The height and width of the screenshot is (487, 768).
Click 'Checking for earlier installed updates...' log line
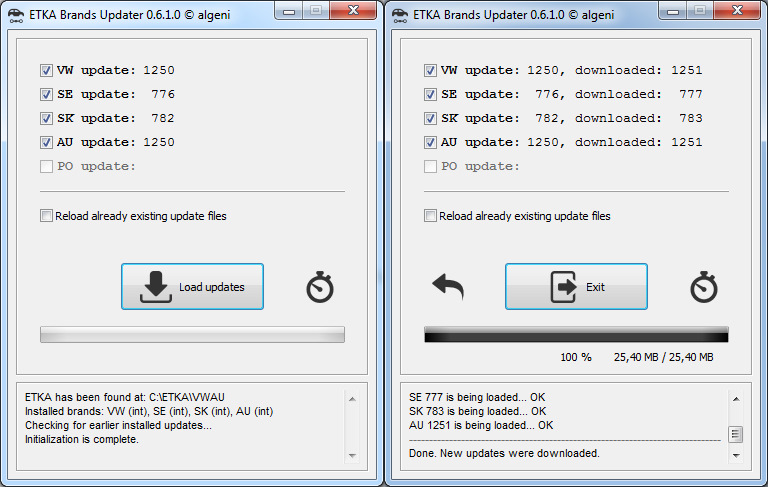118,425
